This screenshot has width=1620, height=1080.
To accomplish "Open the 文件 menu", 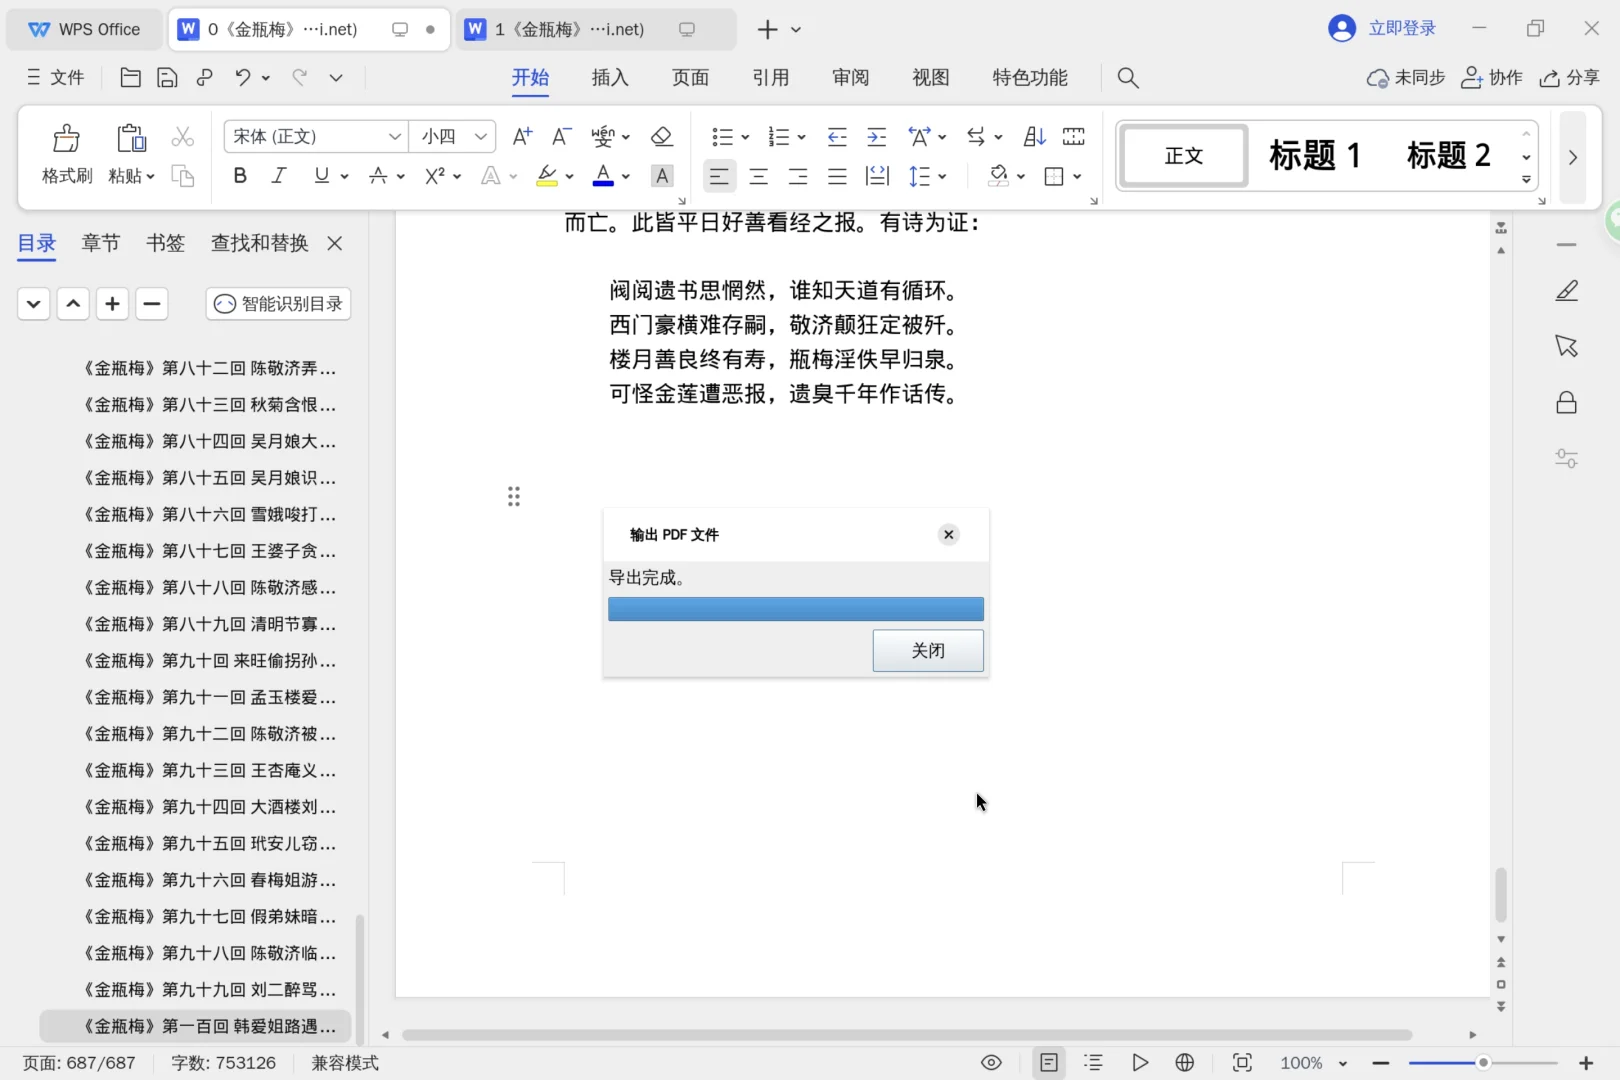I will (56, 77).
